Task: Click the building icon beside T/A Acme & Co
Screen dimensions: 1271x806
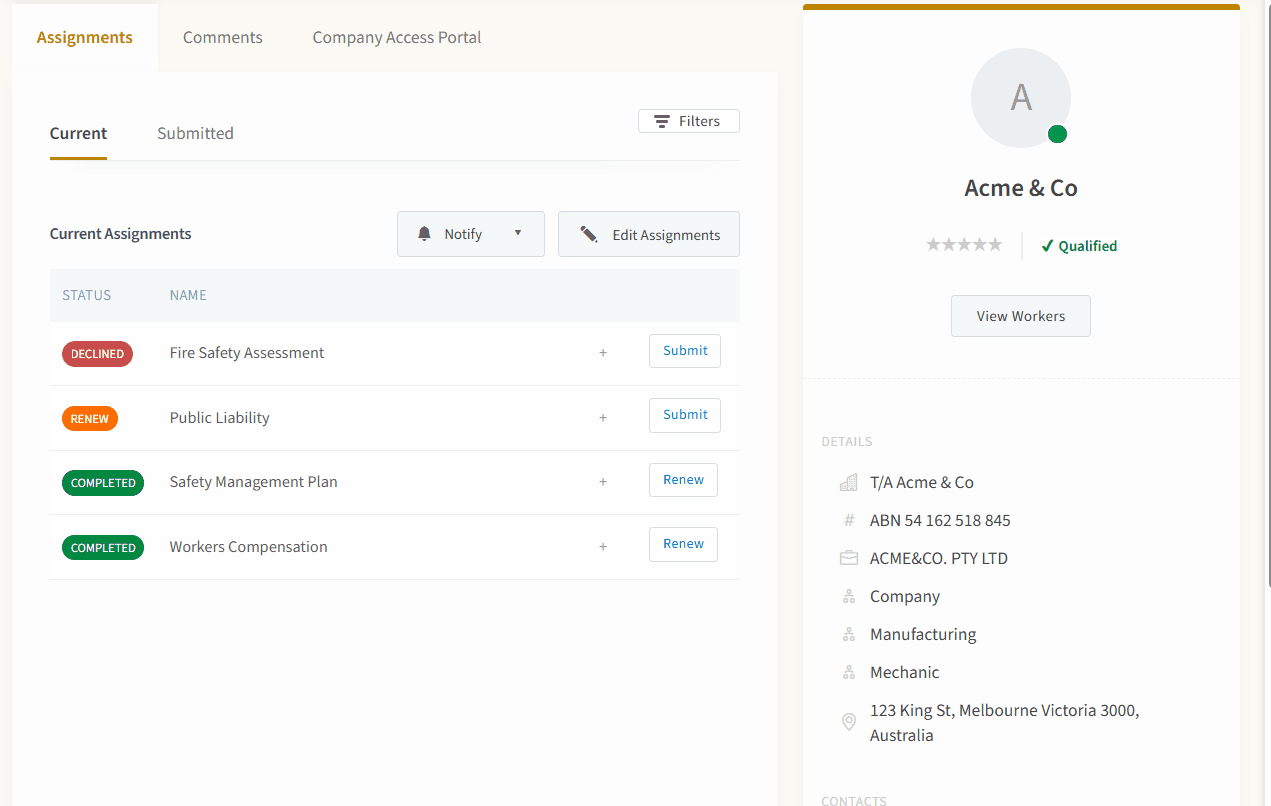Action: pyautogui.click(x=849, y=482)
